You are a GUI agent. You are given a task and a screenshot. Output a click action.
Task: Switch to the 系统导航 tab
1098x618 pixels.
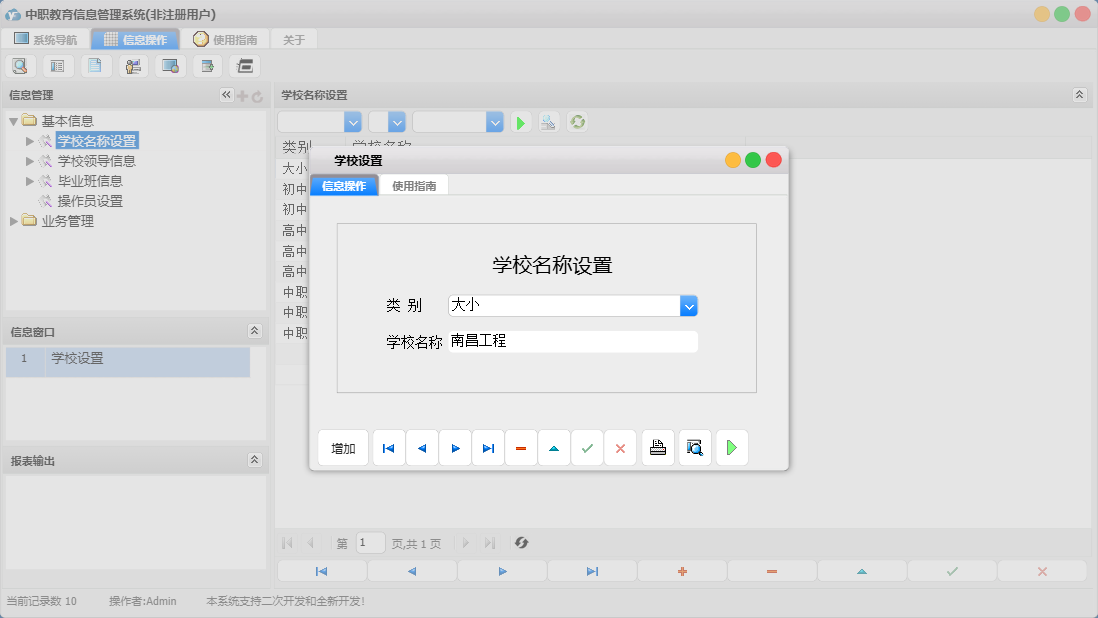coord(44,39)
